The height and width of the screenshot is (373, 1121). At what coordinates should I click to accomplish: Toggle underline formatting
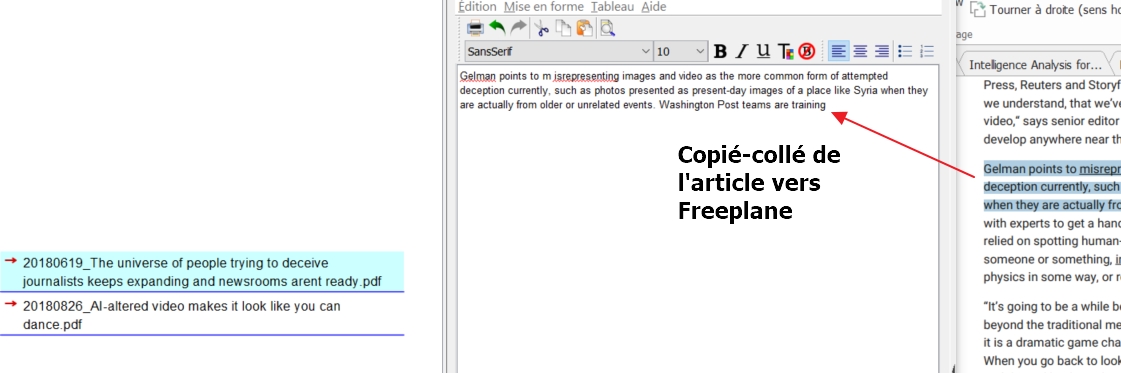pyautogui.click(x=764, y=51)
